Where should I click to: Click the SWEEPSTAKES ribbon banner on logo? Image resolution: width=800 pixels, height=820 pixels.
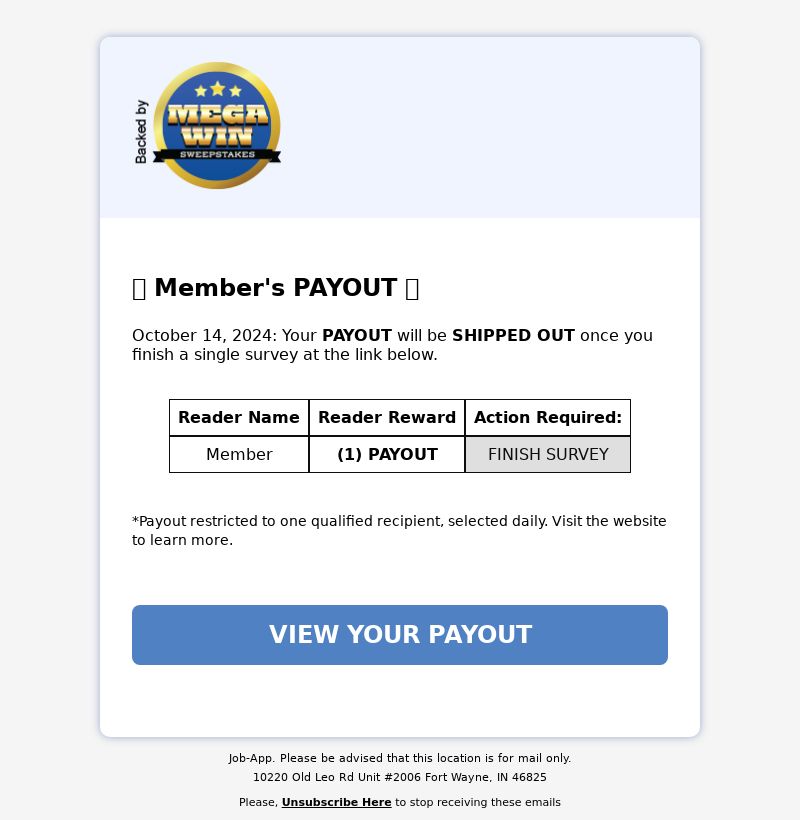[x=217, y=155]
